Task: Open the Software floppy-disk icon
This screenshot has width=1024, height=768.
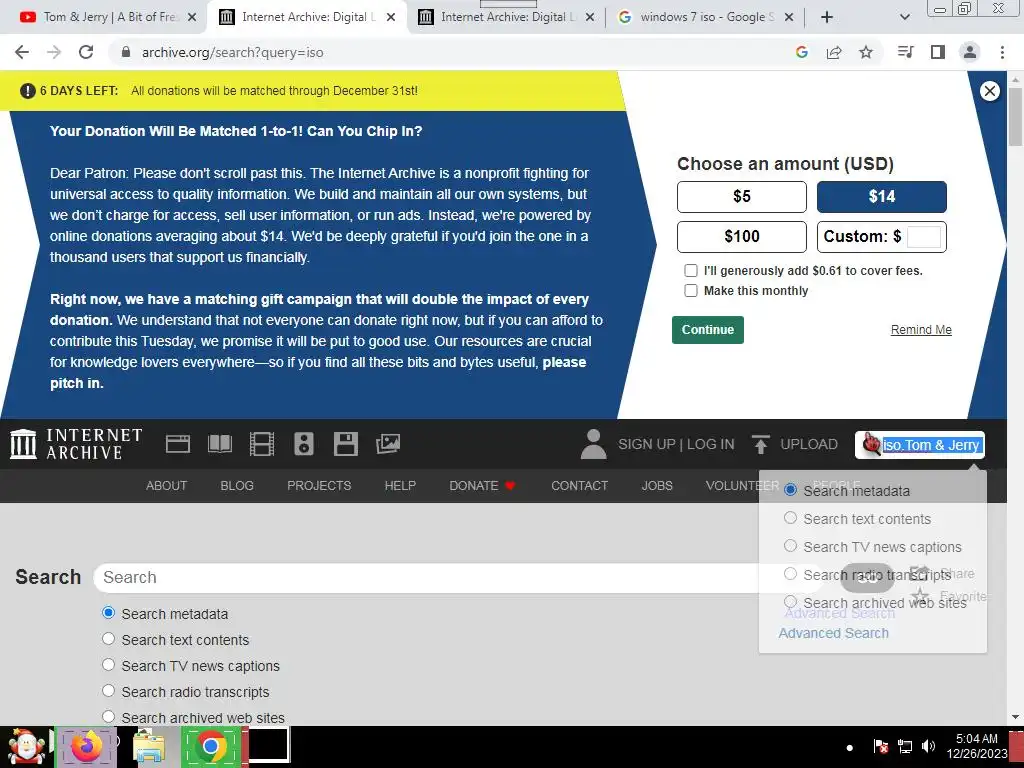Action: [345, 445]
